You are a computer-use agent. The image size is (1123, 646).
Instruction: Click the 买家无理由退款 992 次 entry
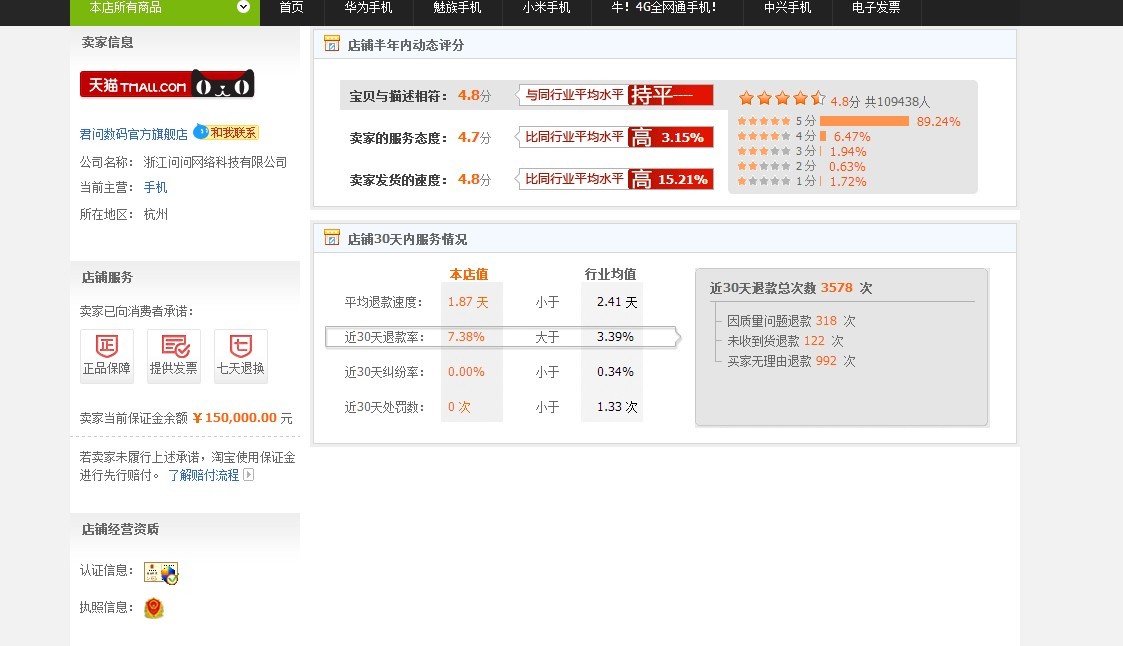click(x=791, y=361)
